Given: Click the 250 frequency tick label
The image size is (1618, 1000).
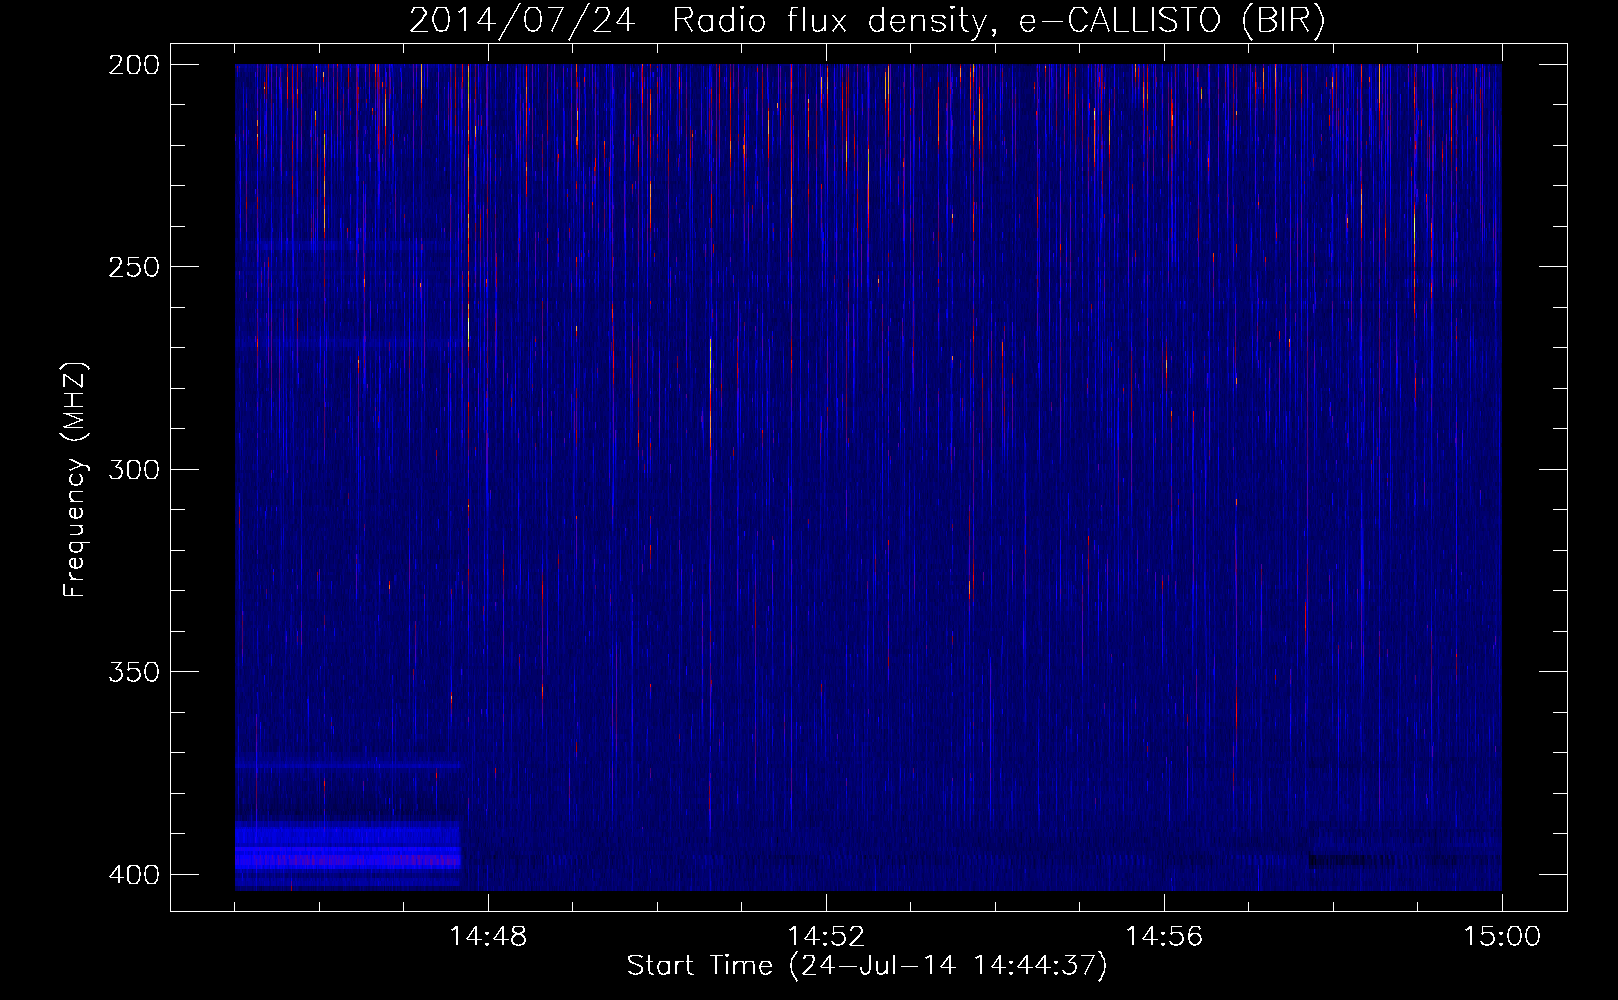Looking at the screenshot, I should pyautogui.click(x=134, y=267).
